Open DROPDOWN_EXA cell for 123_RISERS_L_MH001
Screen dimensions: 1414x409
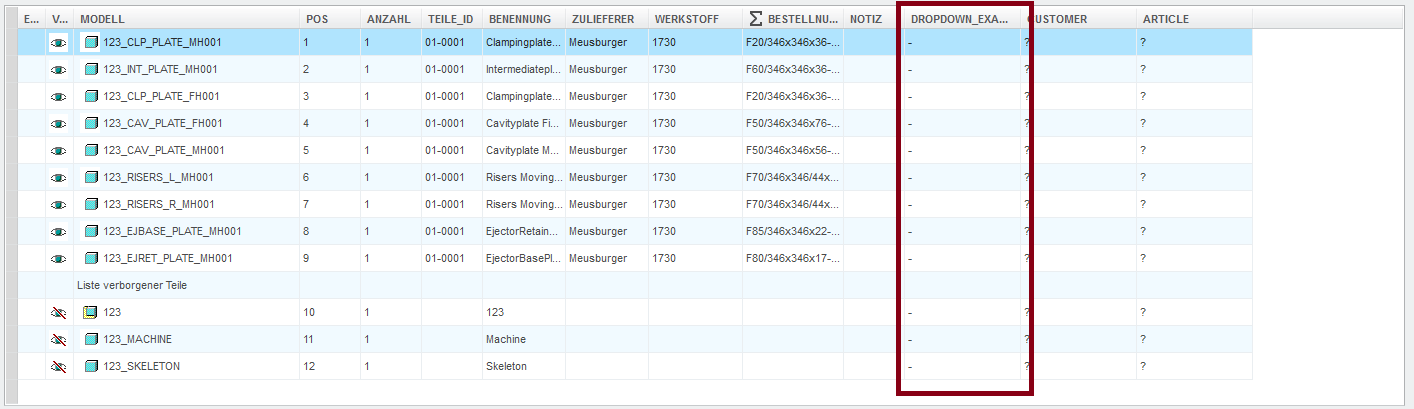coord(961,178)
